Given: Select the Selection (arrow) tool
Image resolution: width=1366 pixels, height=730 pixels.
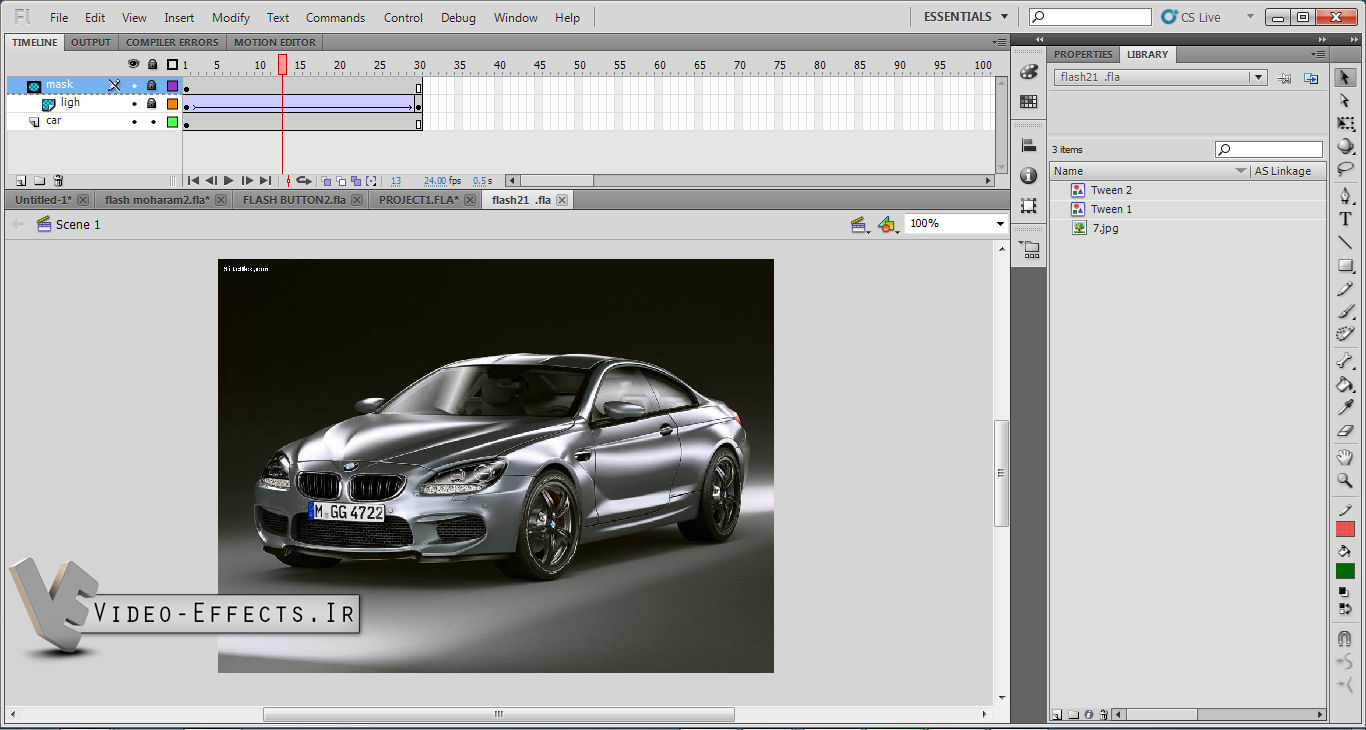Looking at the screenshot, I should pyautogui.click(x=1345, y=78).
